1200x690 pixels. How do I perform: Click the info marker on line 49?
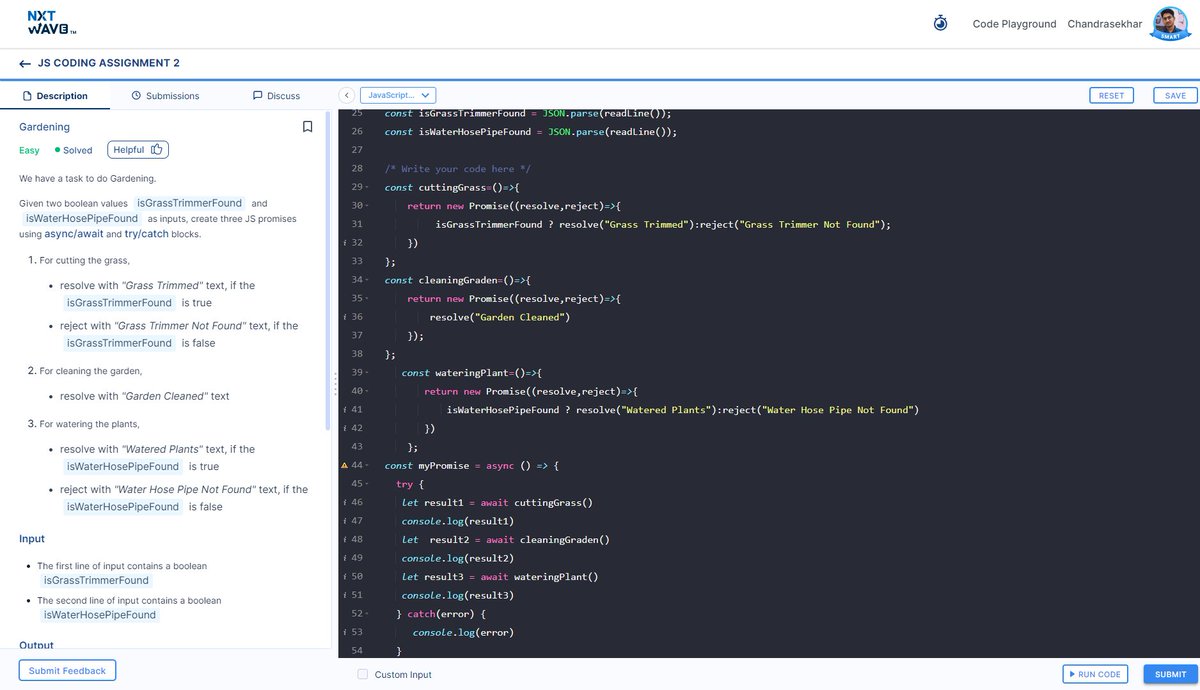click(x=345, y=558)
